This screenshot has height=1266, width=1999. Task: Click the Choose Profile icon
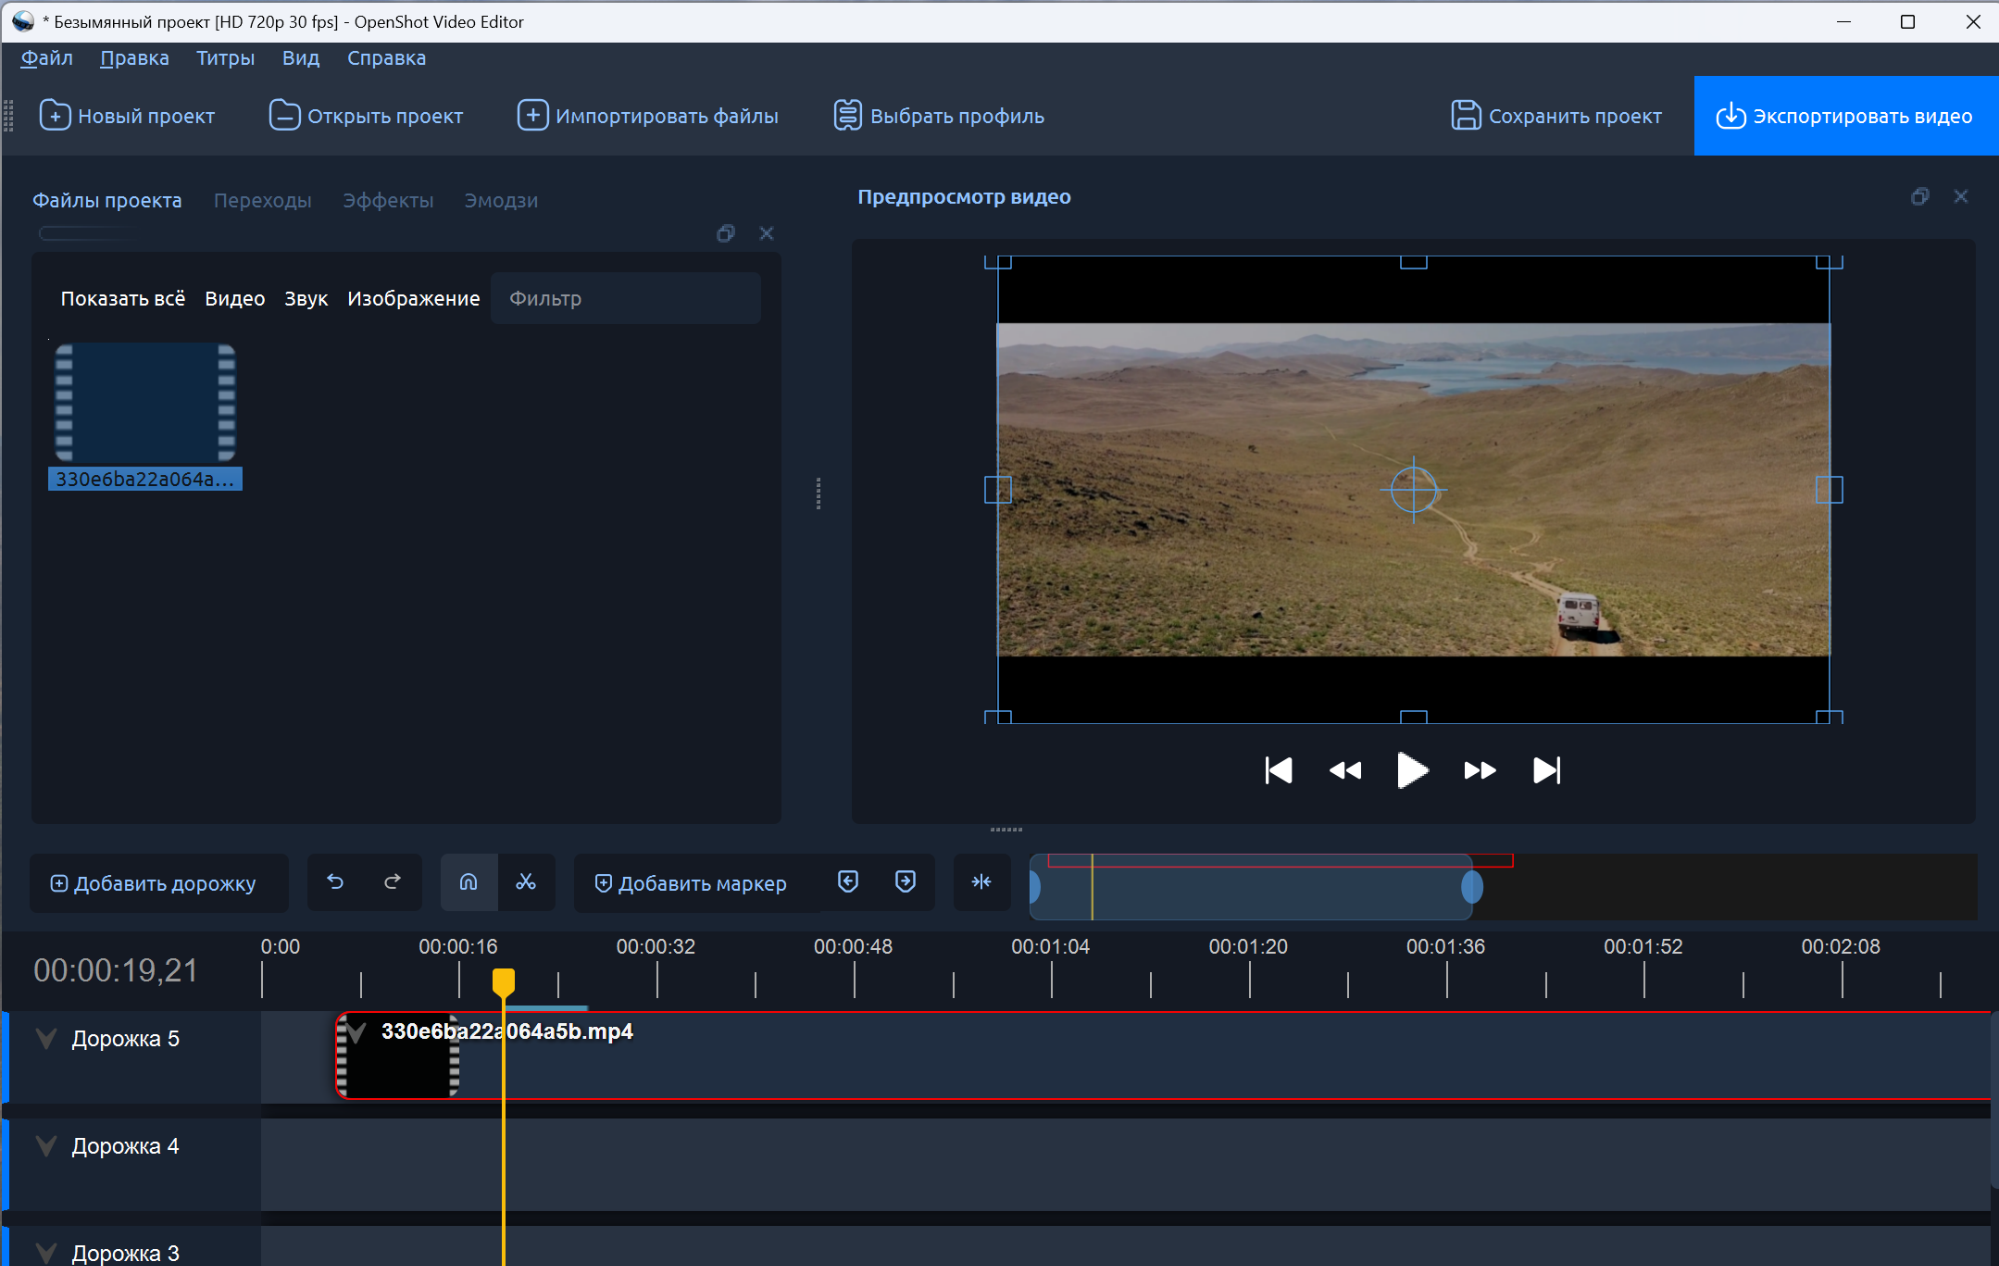[x=847, y=116]
